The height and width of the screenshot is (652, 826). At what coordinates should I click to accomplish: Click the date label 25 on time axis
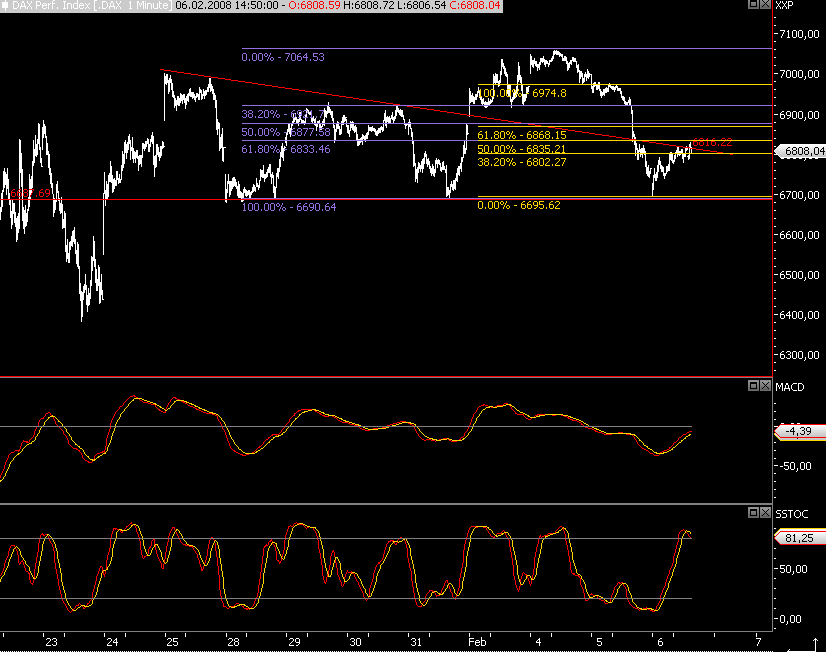point(172,642)
